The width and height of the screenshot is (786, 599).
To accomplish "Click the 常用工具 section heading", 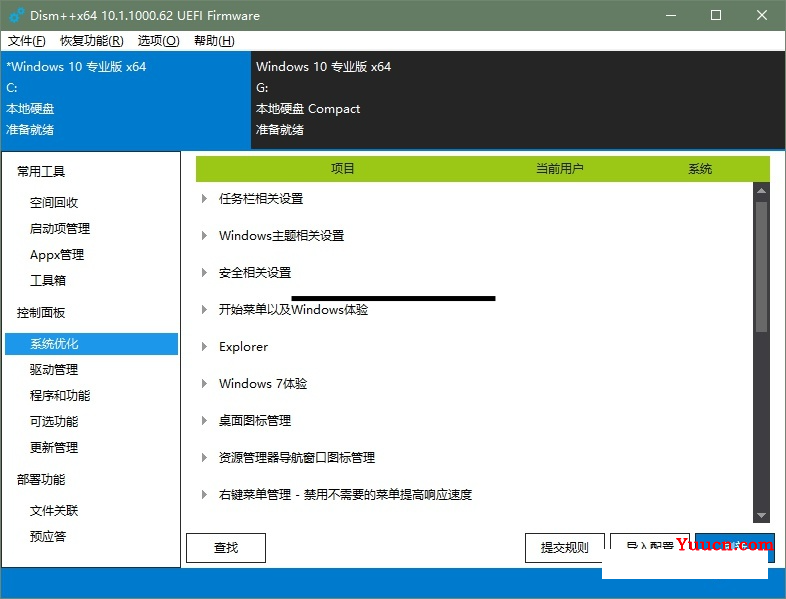I will pos(41,171).
